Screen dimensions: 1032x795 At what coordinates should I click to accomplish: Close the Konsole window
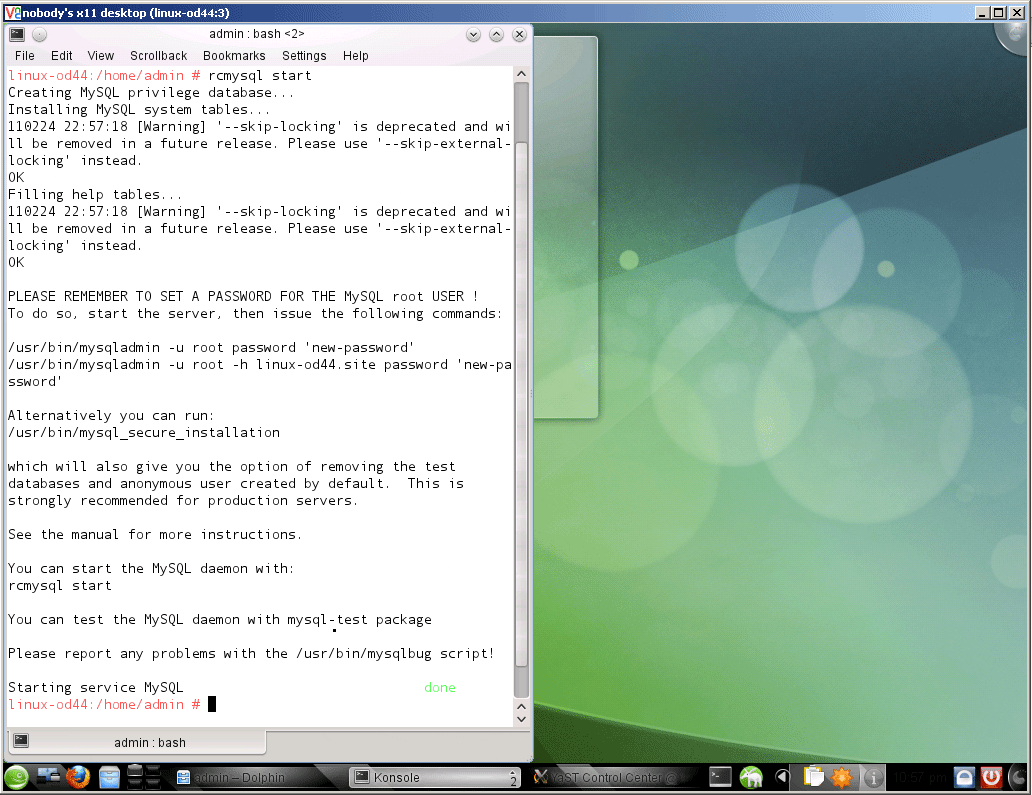click(x=519, y=34)
